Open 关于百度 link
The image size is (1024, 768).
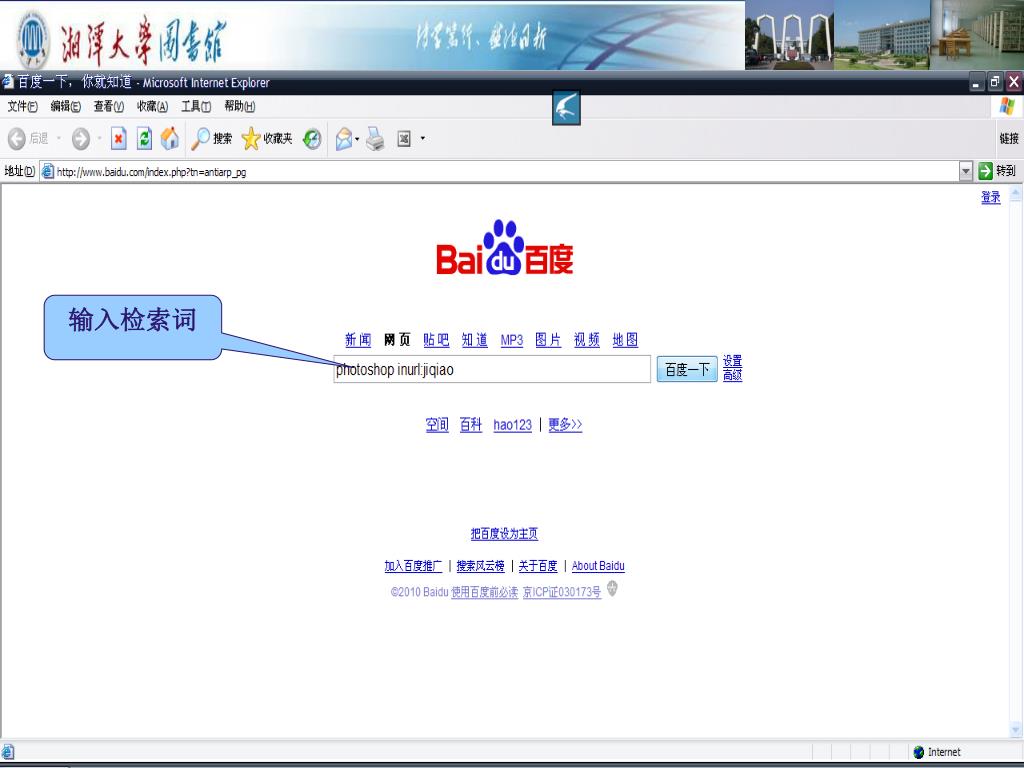click(538, 566)
